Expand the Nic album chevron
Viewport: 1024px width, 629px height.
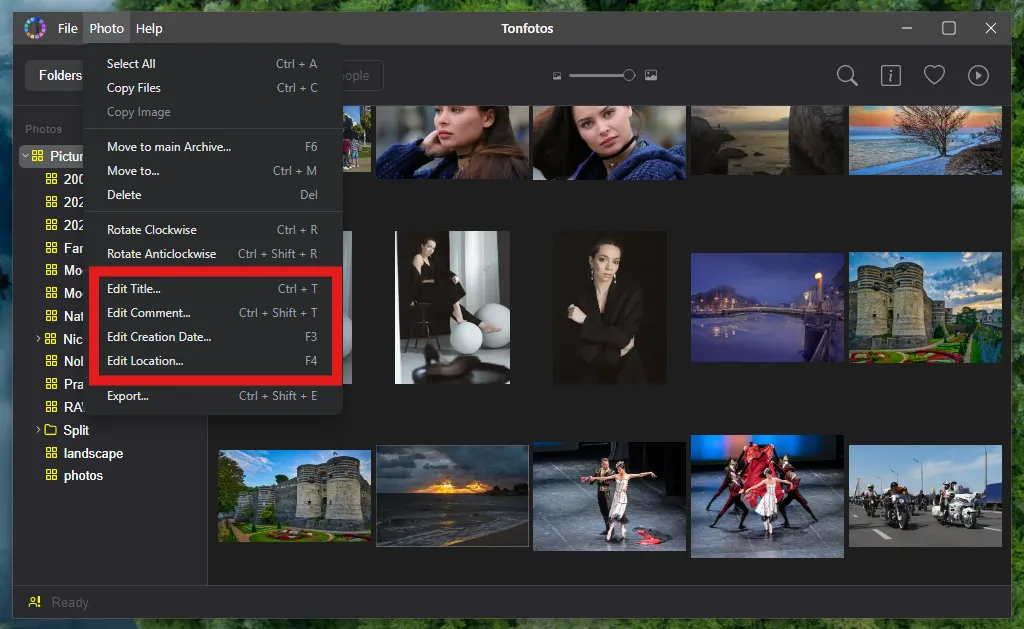point(37,338)
